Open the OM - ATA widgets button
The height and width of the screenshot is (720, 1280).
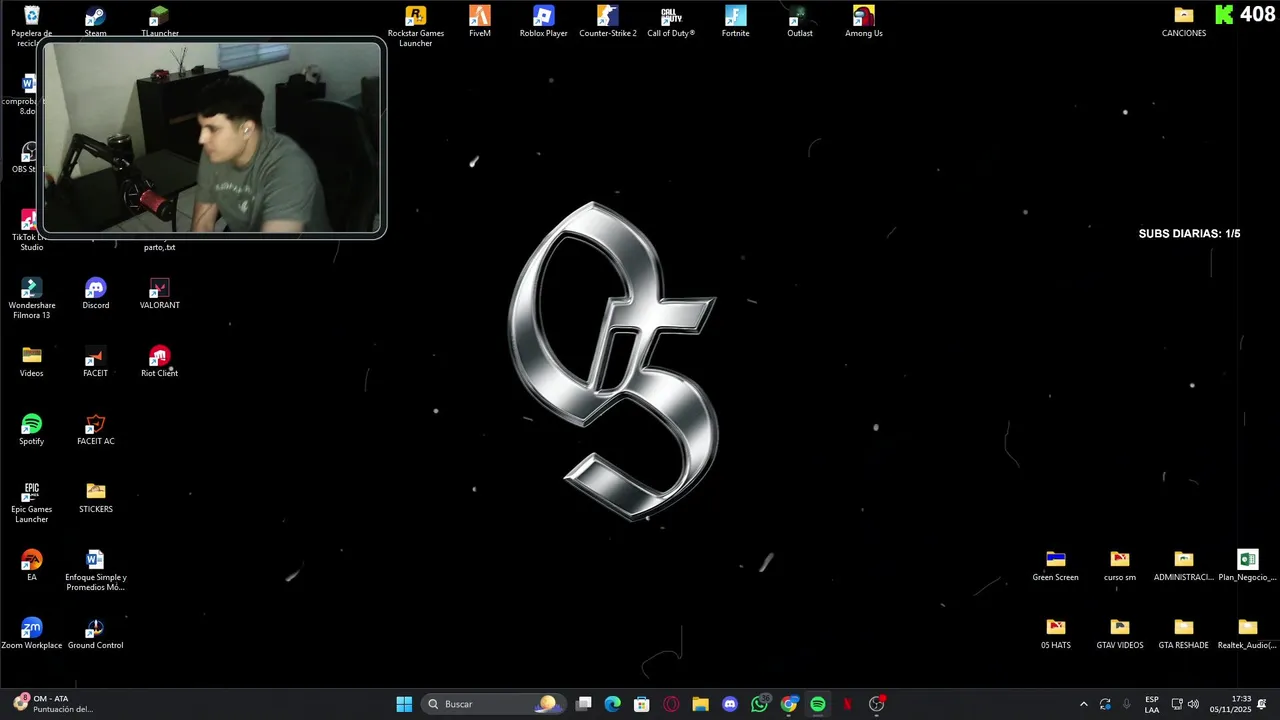(x=55, y=704)
